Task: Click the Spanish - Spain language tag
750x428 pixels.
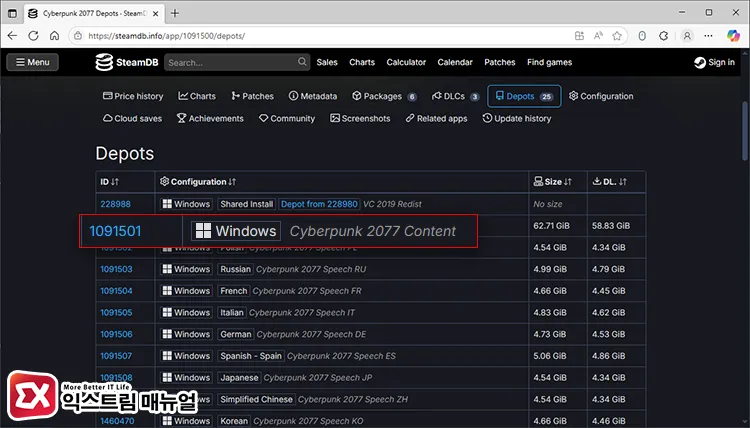Action: [x=251, y=356]
